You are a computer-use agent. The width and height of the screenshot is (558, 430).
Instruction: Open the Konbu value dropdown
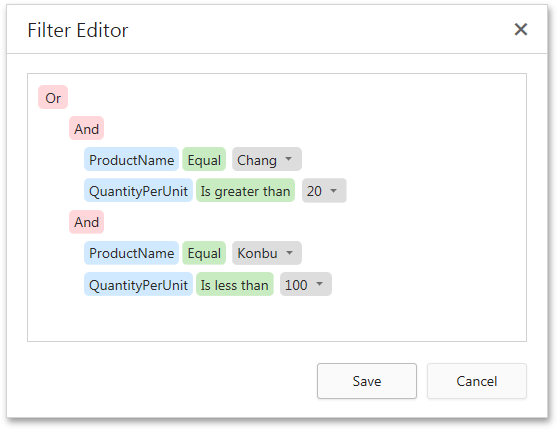267,253
